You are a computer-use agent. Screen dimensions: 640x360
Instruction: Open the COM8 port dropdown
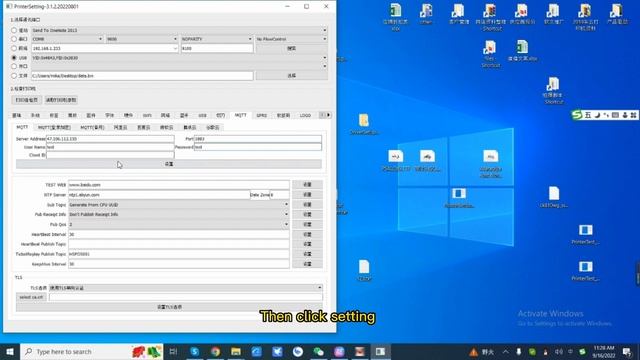pyautogui.click(x=67, y=39)
